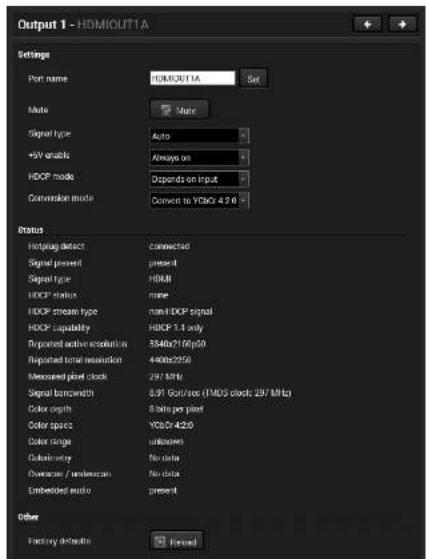Image resolution: width=426 pixels, height=559 pixels.
Task: Click the 'Factory defaults' label
Action: pos(59,541)
